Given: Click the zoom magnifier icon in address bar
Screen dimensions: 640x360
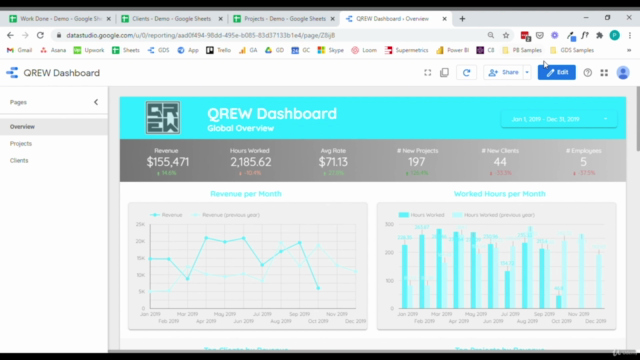Looking at the screenshot, I should [x=491, y=36].
